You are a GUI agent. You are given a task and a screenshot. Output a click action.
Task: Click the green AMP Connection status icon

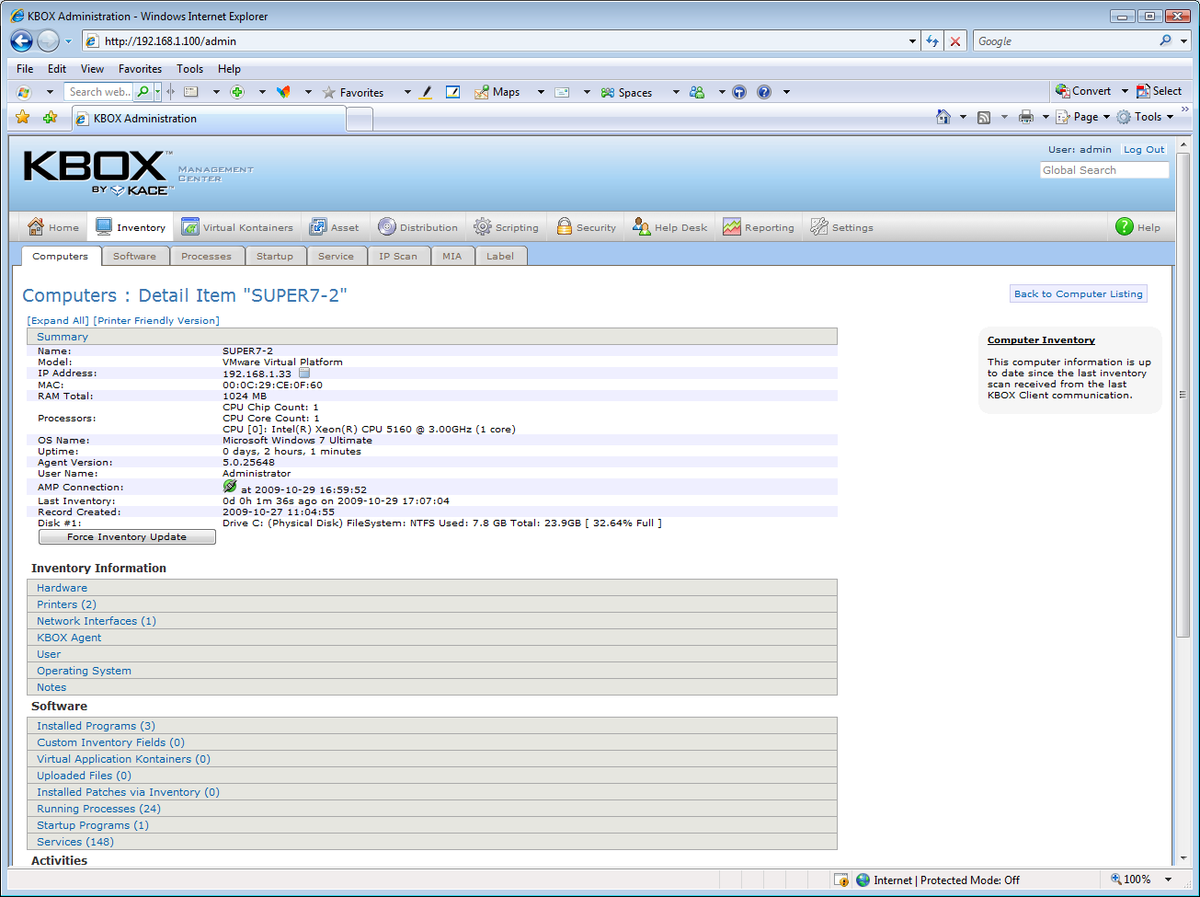click(232, 485)
